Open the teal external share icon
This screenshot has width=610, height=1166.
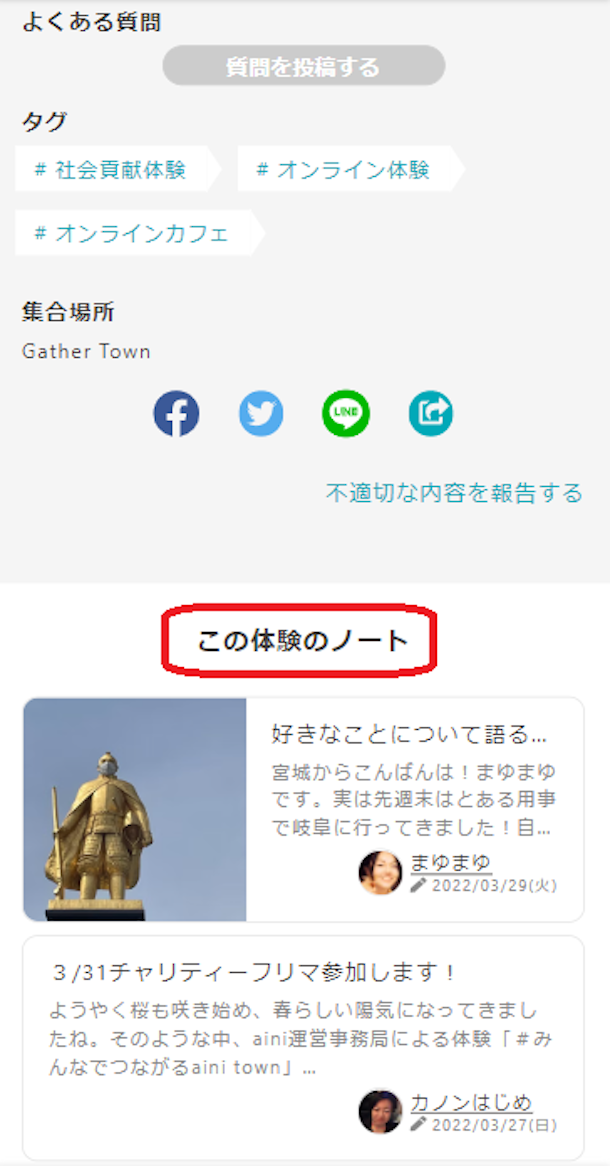[x=431, y=413]
